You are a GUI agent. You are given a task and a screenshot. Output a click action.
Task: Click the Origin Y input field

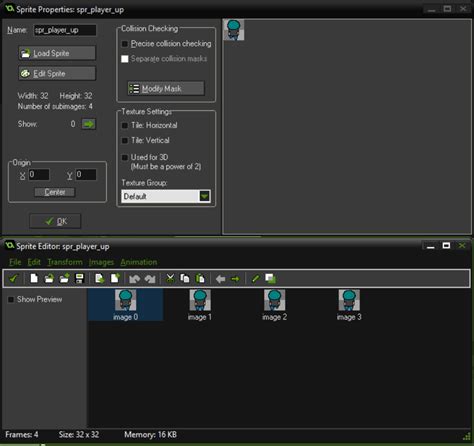click(x=86, y=174)
